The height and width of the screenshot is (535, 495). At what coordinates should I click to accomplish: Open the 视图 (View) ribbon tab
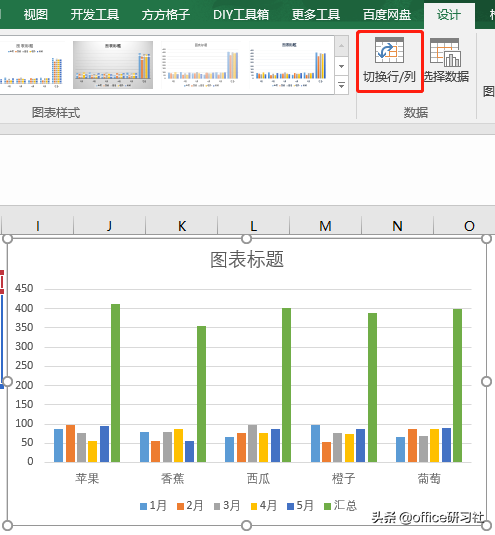[36, 15]
